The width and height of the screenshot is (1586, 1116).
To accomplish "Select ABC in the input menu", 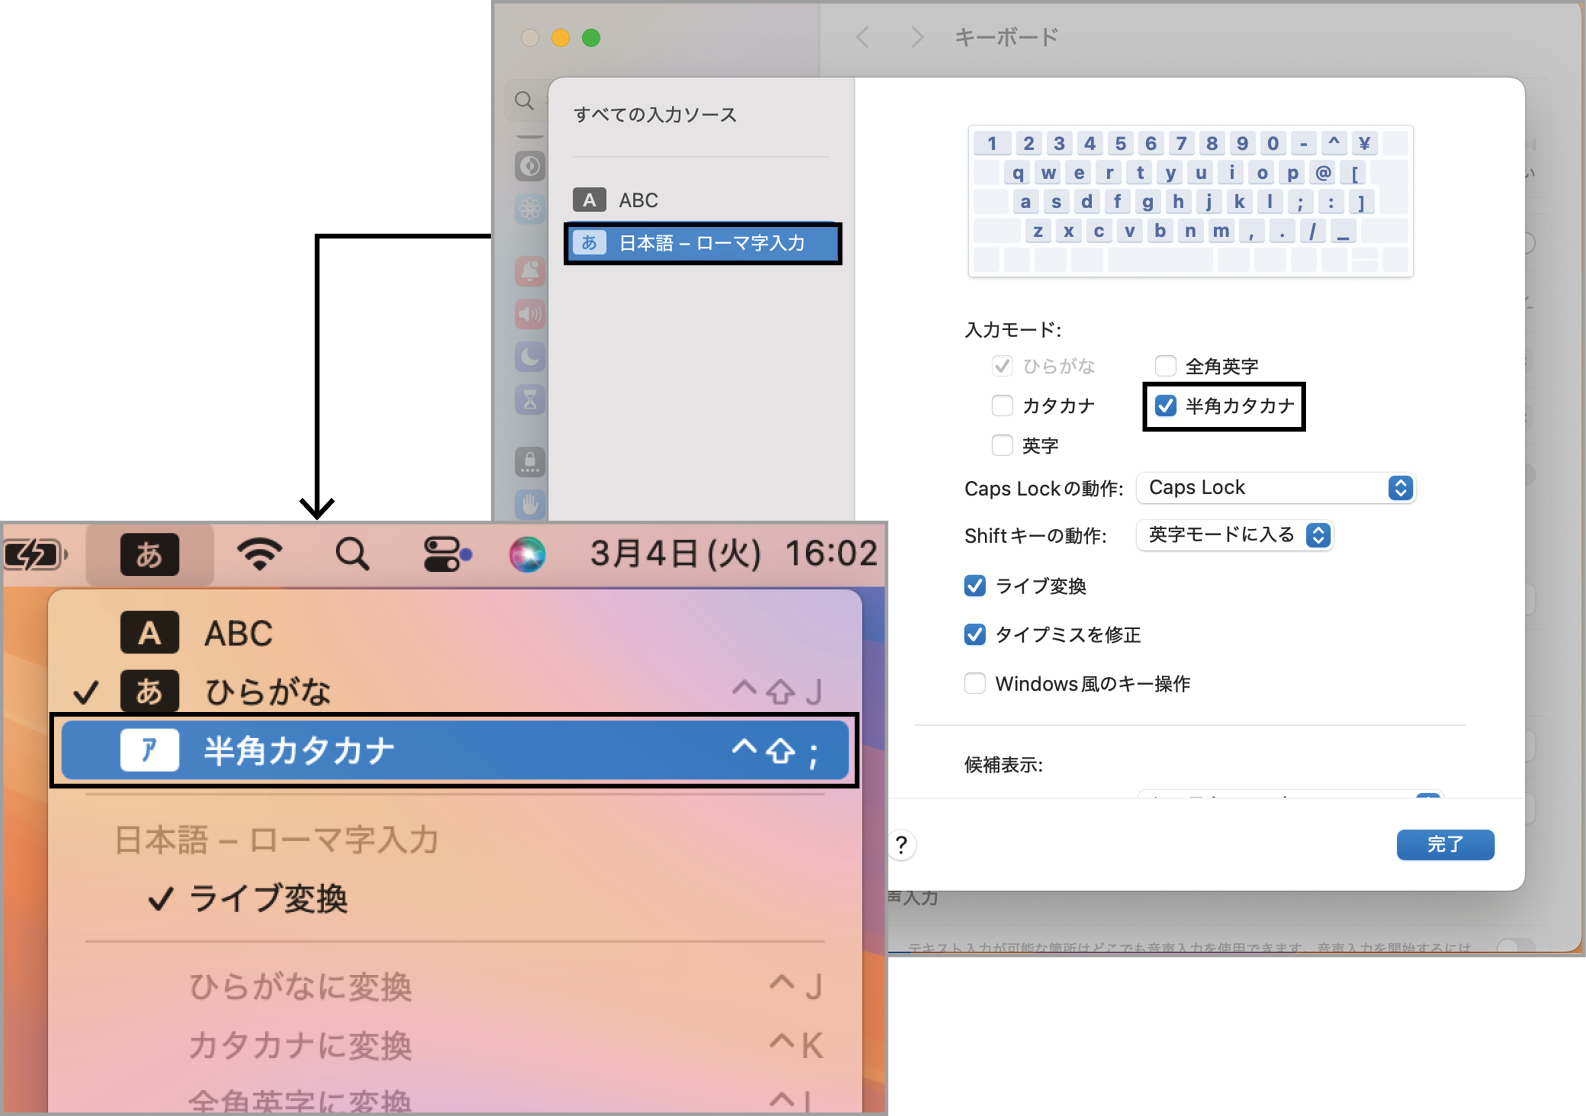I will pos(455,633).
